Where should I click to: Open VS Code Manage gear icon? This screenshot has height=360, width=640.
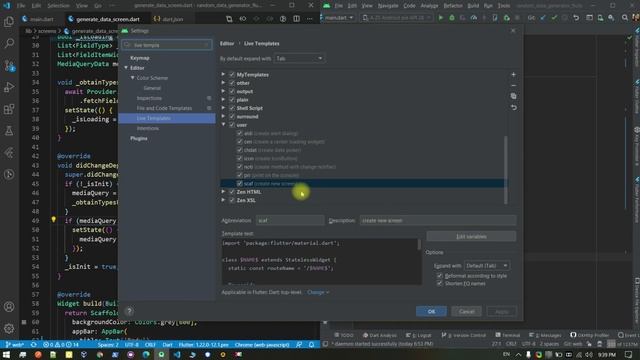click(9, 328)
